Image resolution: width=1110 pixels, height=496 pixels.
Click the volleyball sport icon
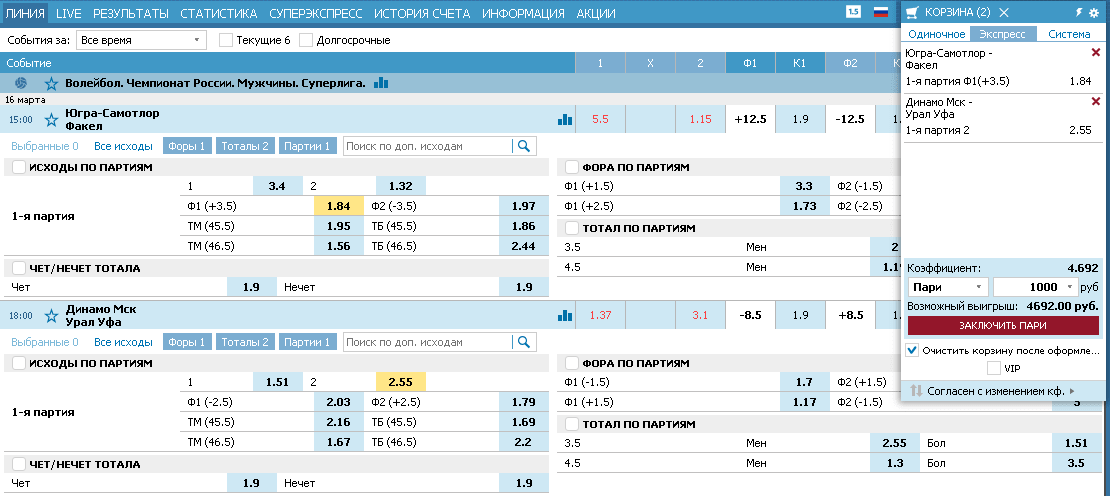[x=20, y=83]
